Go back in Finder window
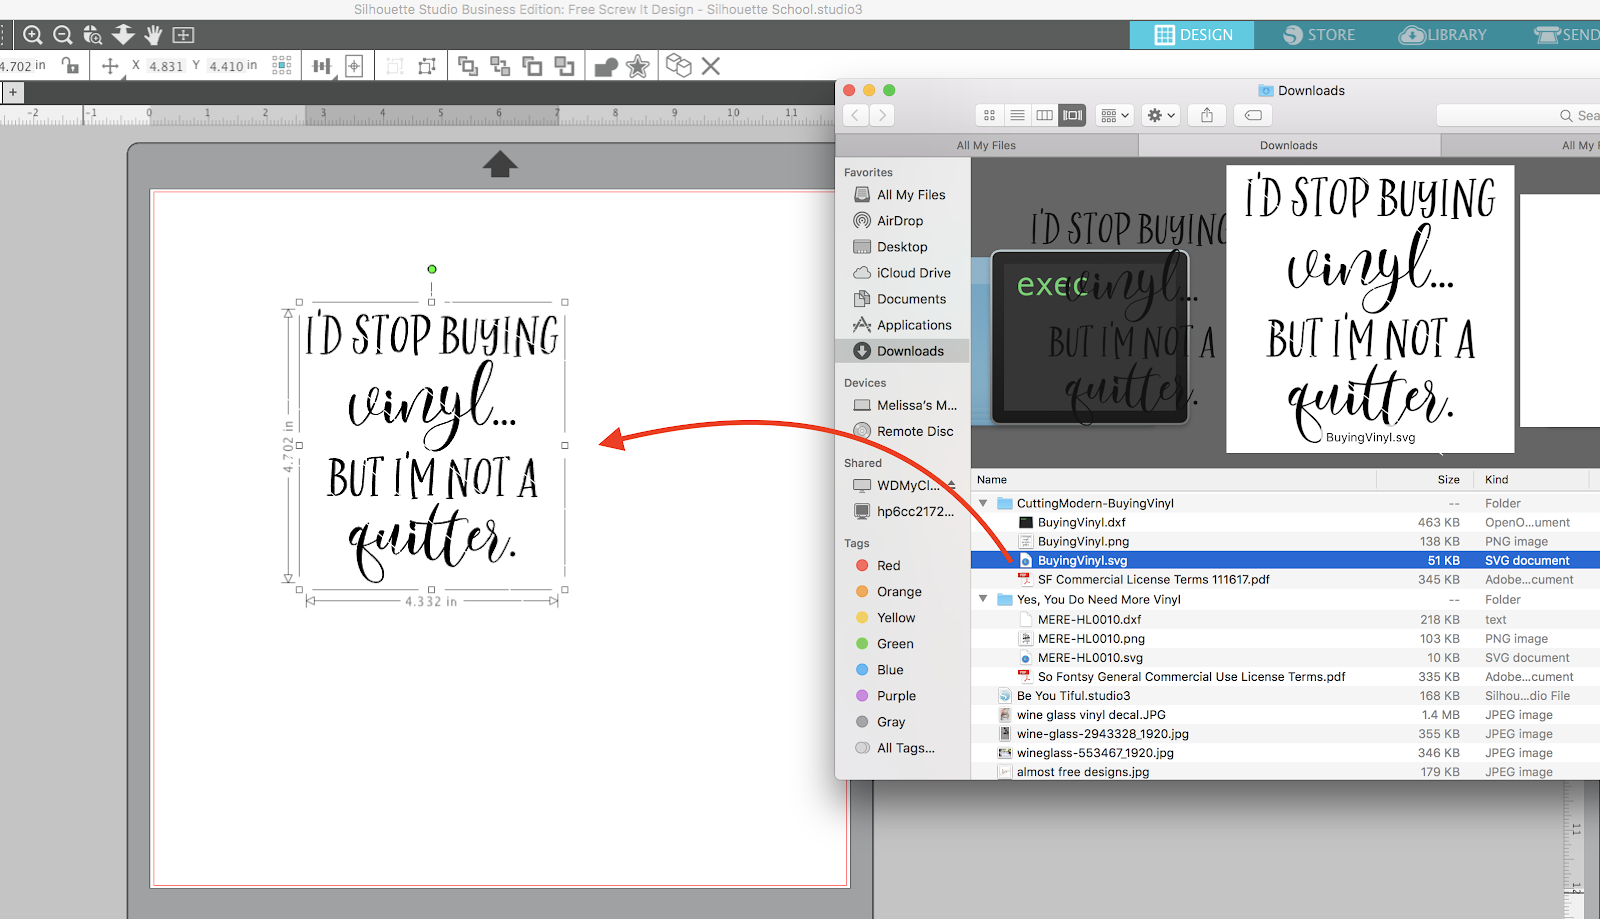This screenshot has width=1600, height=919. click(x=856, y=116)
